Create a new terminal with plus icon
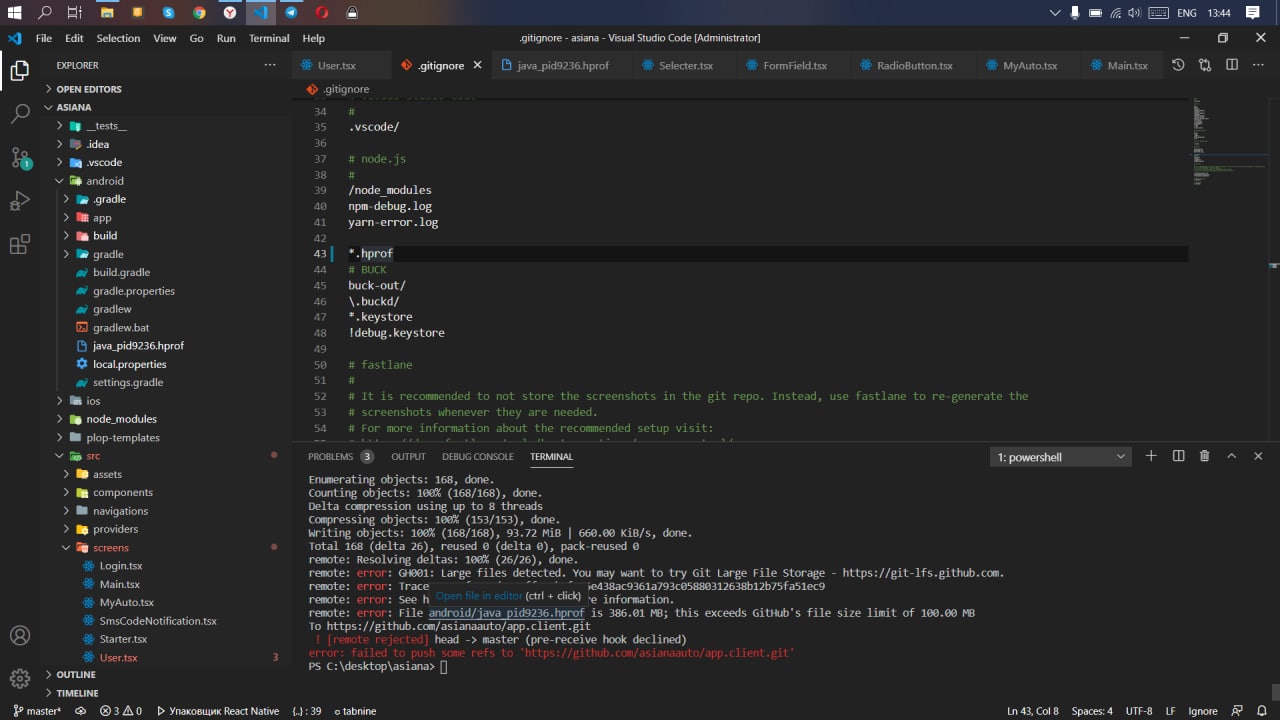 tap(1151, 456)
